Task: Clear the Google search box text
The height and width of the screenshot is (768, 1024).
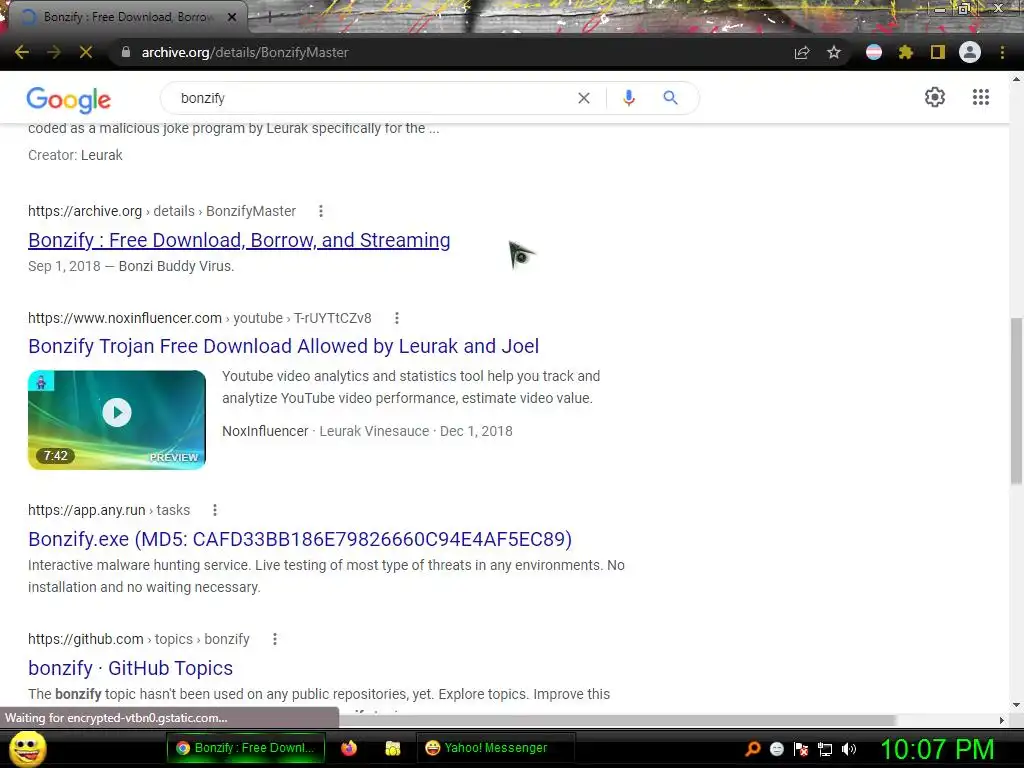Action: pyautogui.click(x=584, y=98)
